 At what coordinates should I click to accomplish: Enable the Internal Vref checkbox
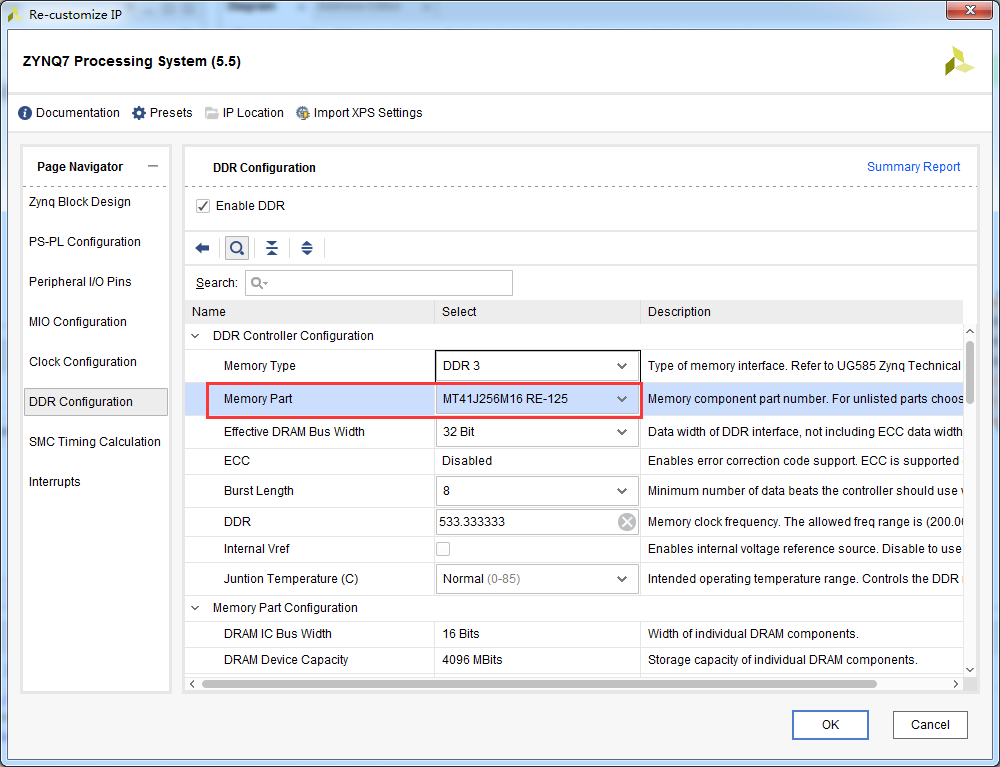[x=443, y=549]
